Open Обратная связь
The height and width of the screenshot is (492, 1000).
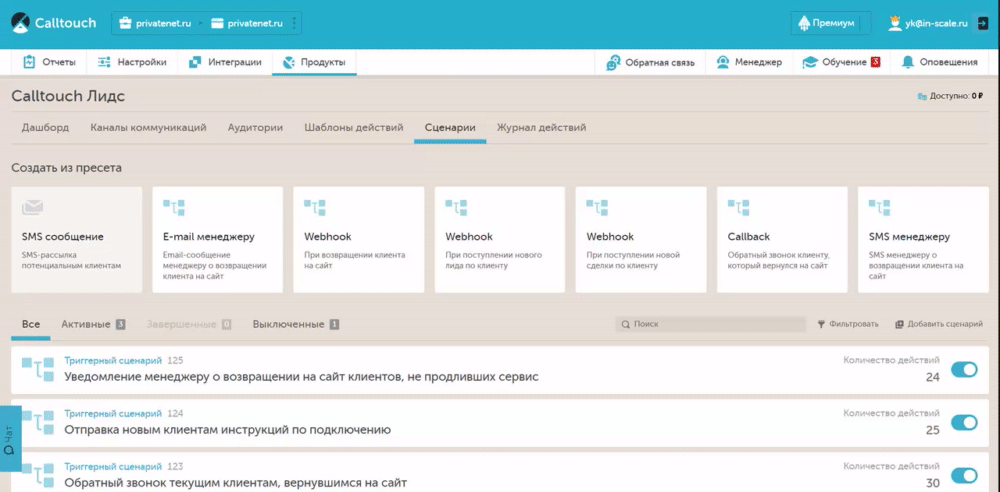650,62
